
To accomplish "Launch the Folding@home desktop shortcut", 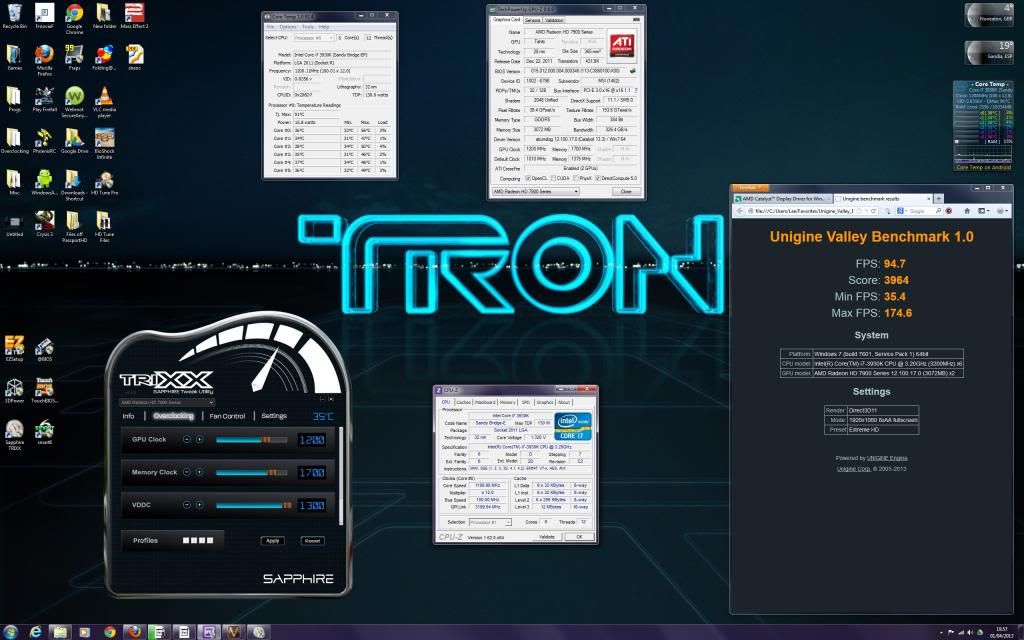I will [104, 57].
